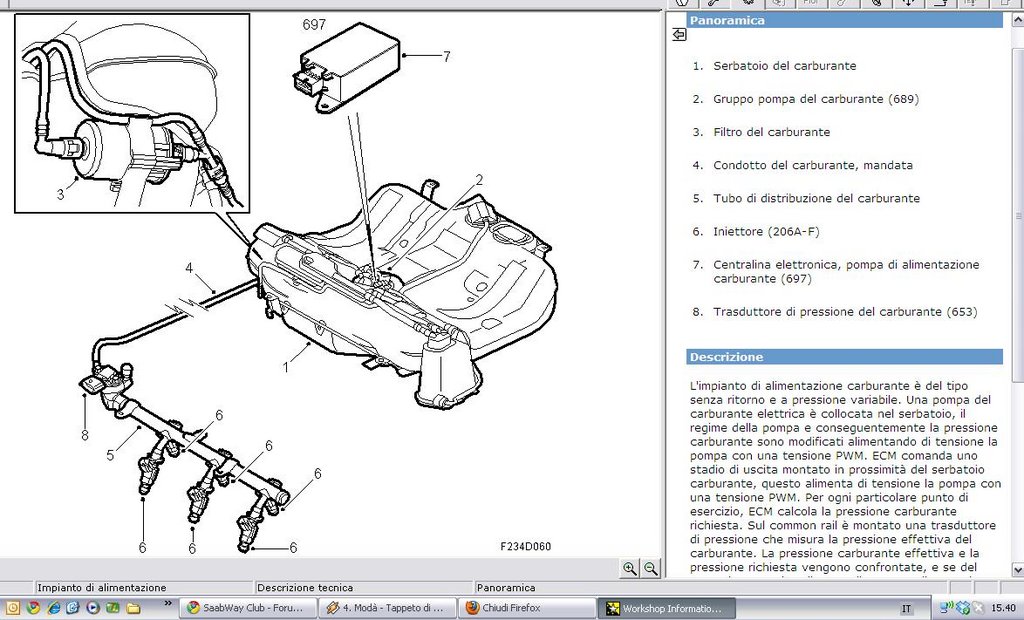Screen dimensions: 1024x620
Task: Click the description panel scrollbar down arrow
Action: point(1017,570)
